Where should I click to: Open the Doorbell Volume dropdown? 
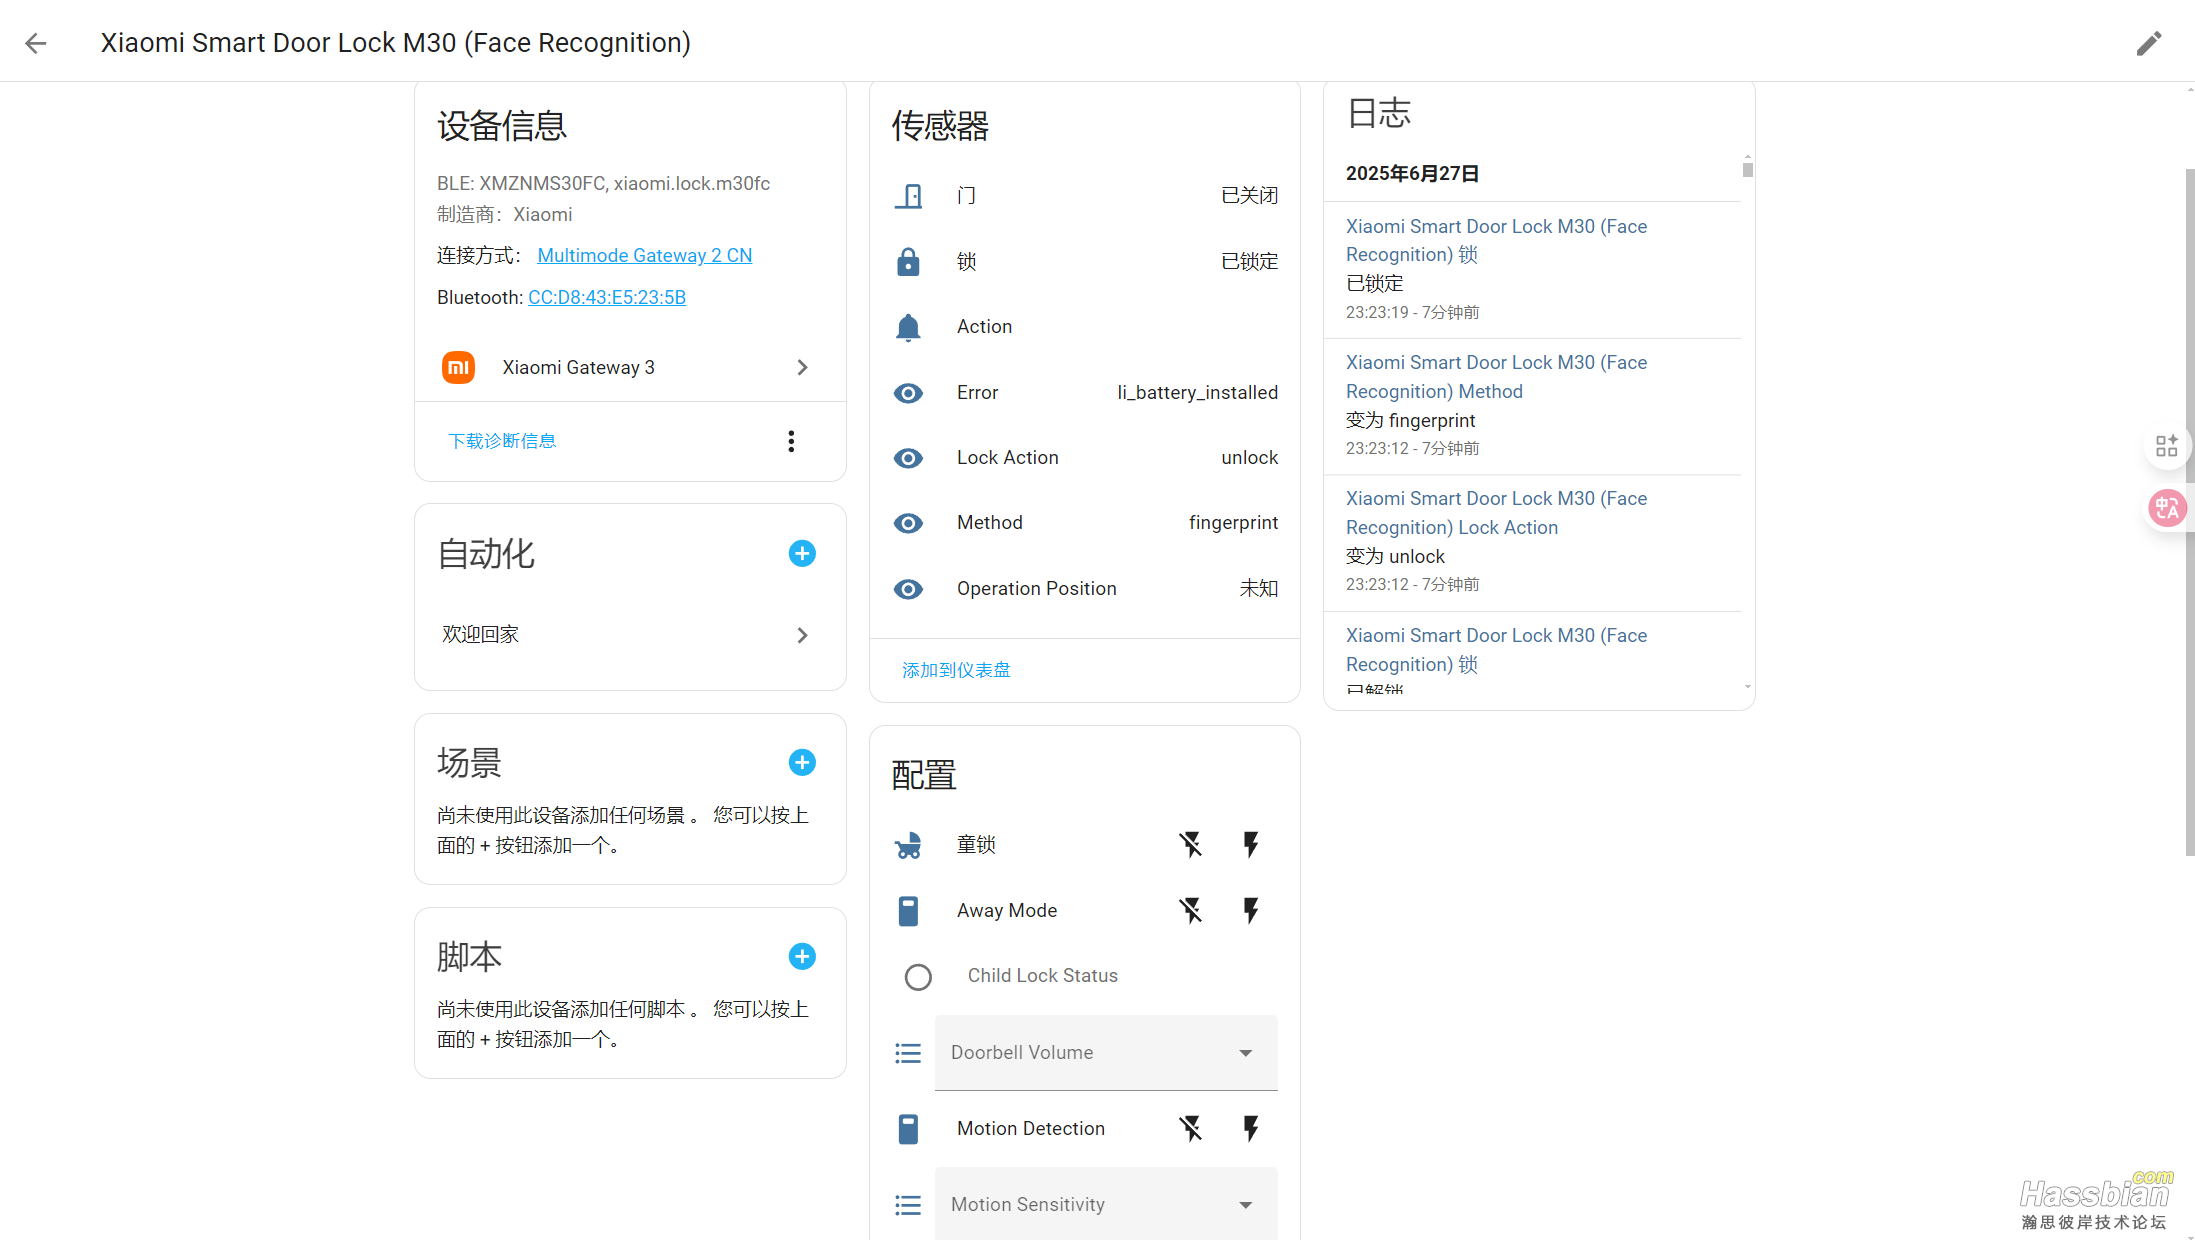tap(1106, 1053)
